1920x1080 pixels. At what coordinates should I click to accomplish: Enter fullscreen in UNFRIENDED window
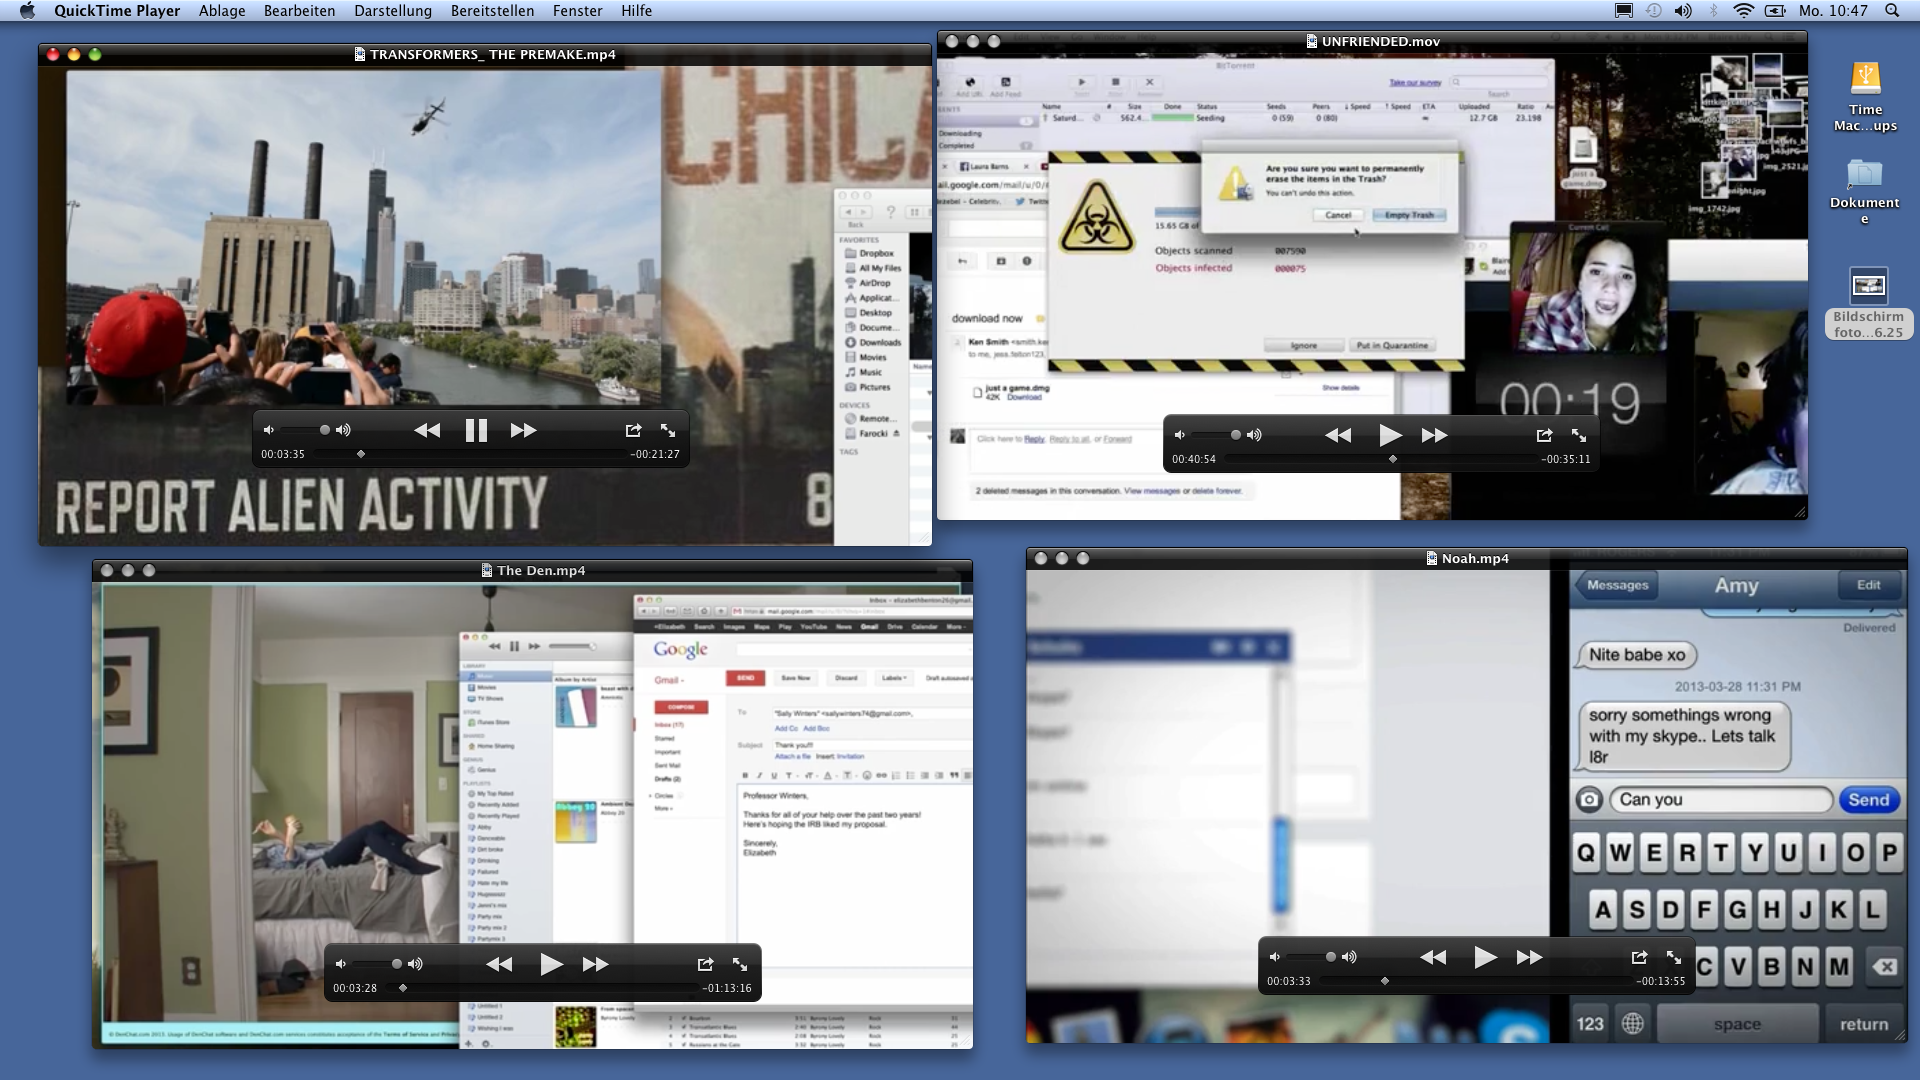tap(1579, 435)
